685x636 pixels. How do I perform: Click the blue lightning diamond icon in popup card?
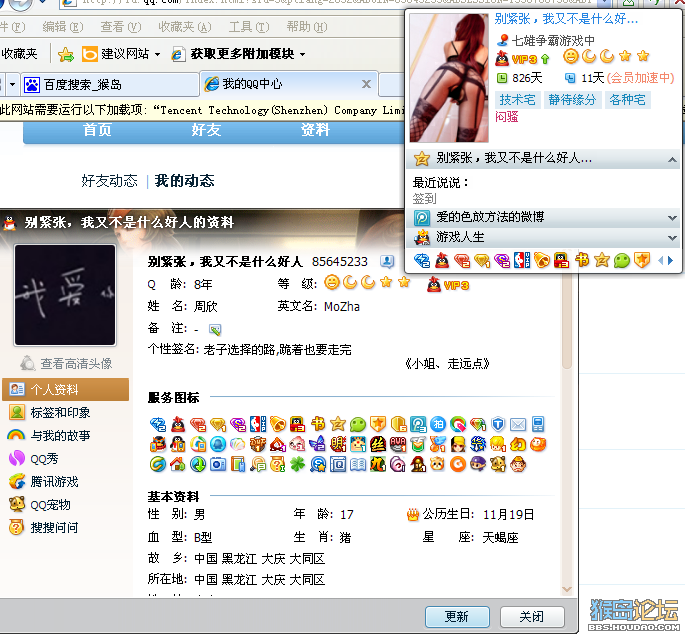pos(422,260)
